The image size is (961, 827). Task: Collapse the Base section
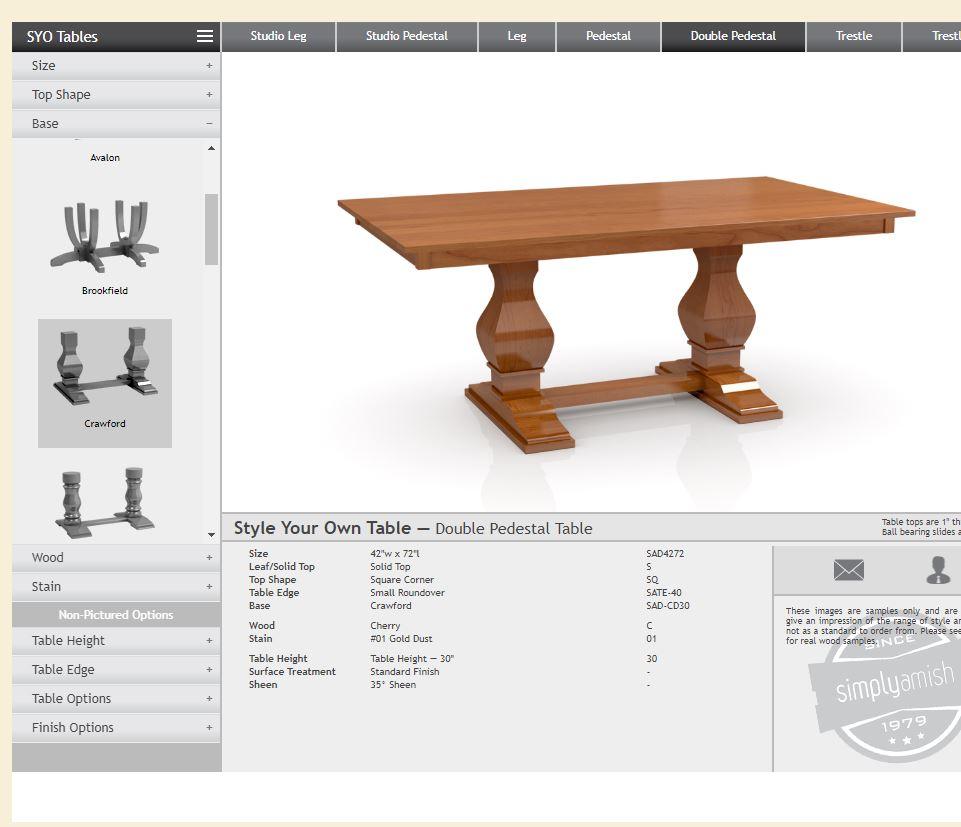tap(115, 123)
